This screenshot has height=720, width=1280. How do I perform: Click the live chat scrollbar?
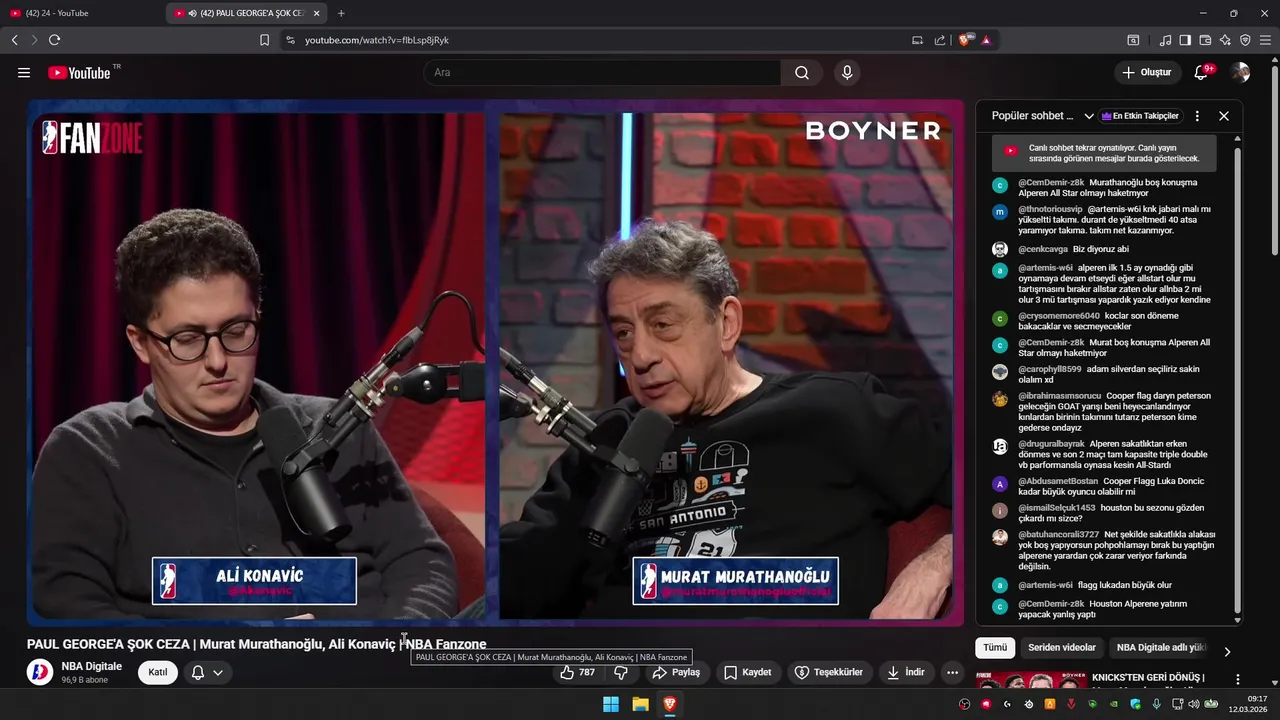pyautogui.click(x=1237, y=380)
